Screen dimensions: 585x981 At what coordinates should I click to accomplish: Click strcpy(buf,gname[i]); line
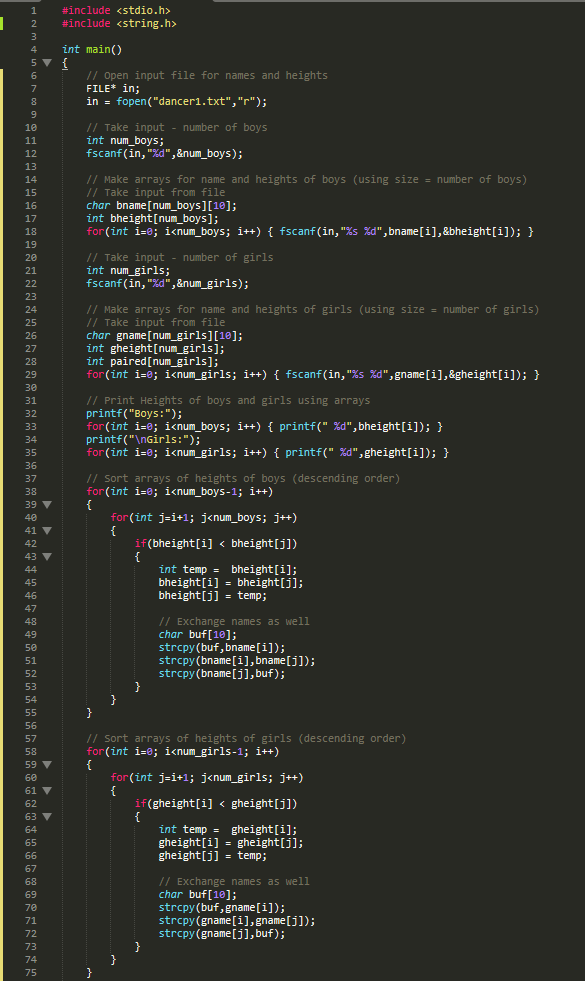click(x=222, y=908)
